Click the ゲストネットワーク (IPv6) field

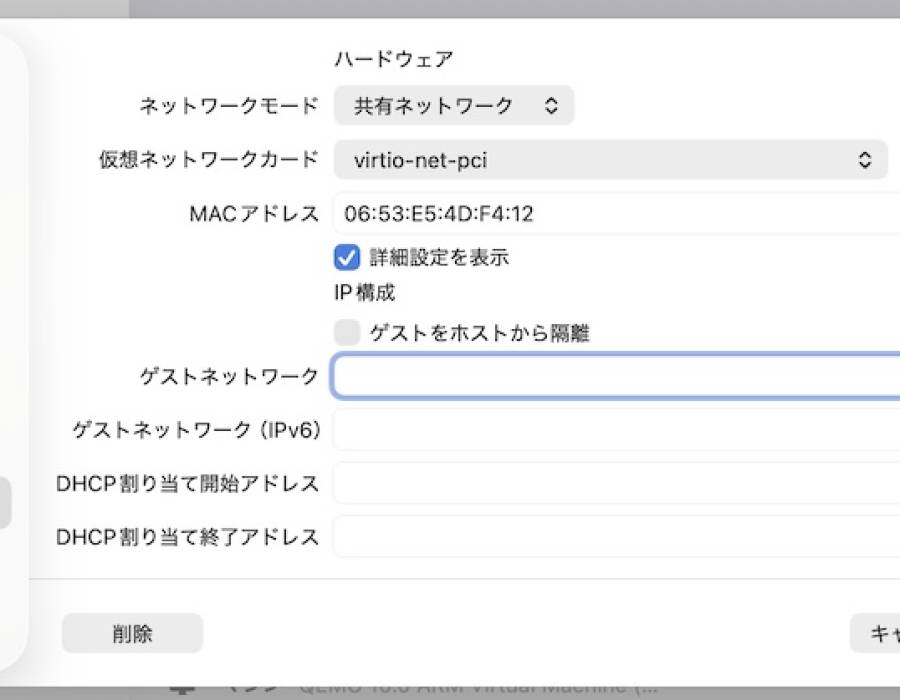coord(616,430)
